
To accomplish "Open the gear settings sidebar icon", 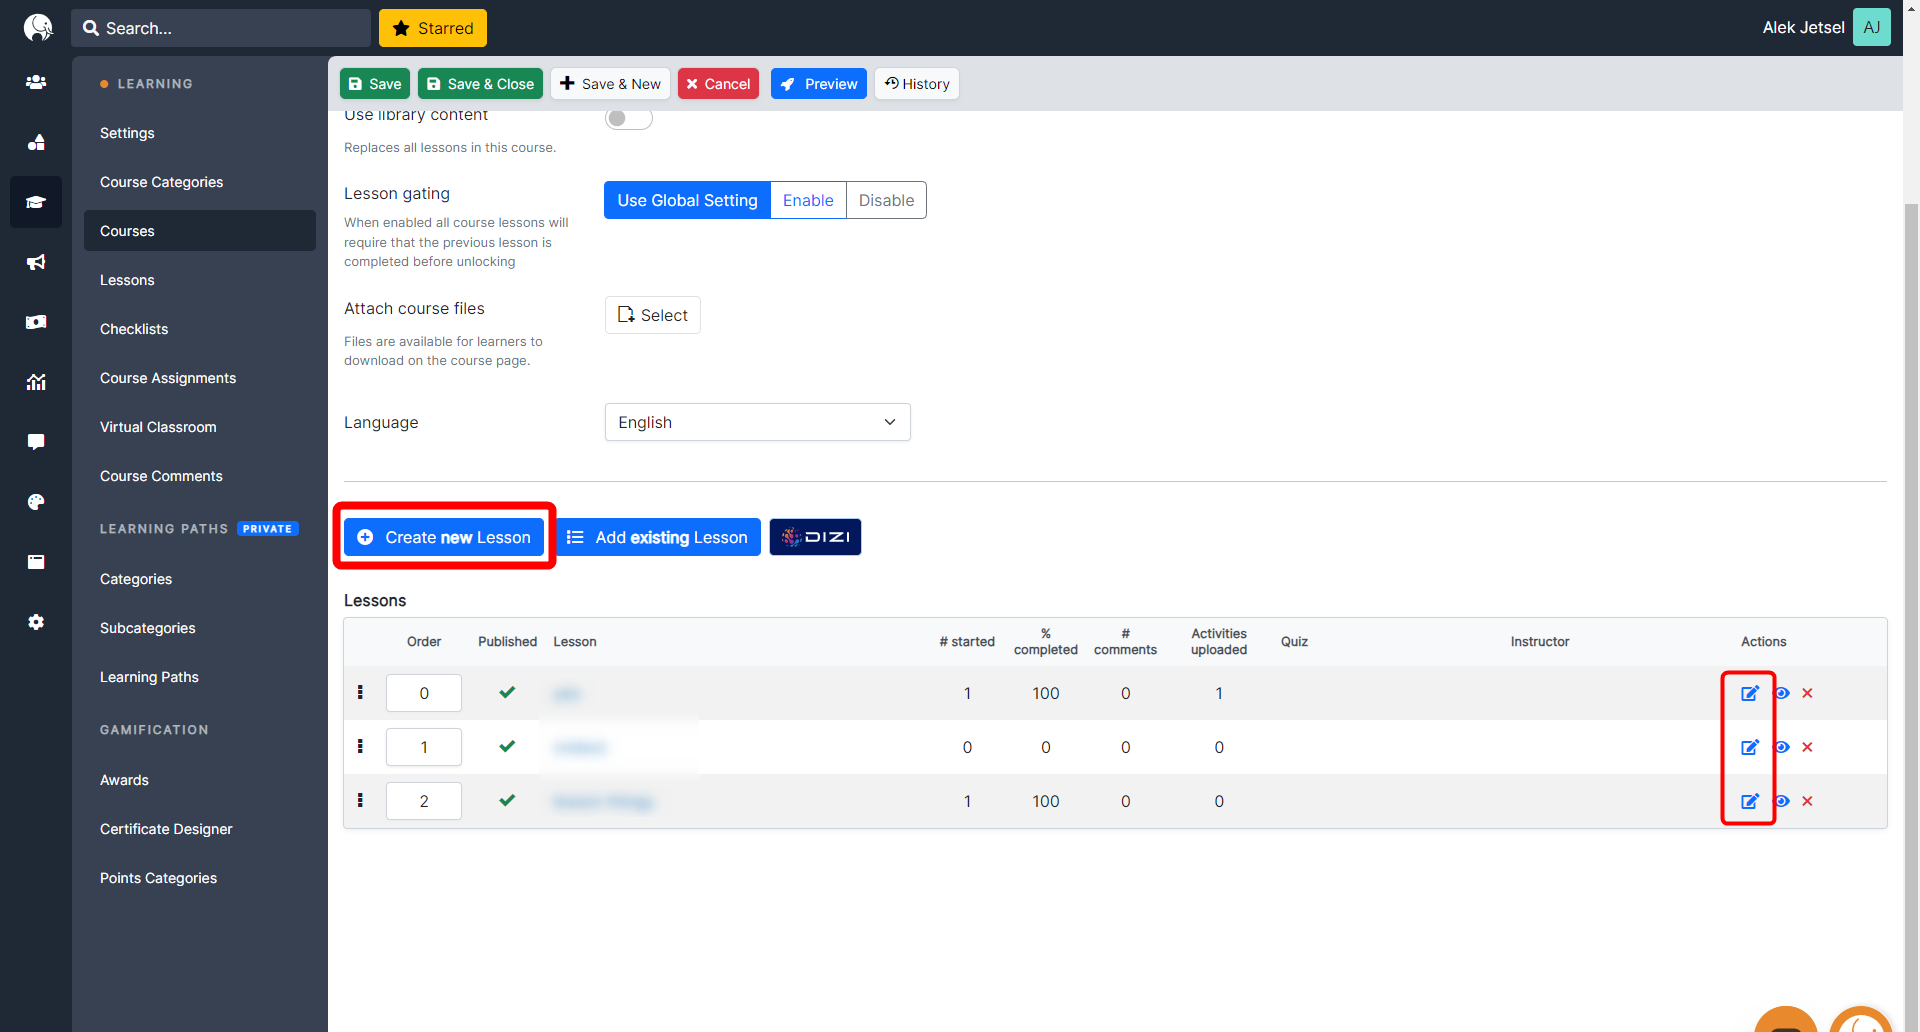I will [36, 622].
